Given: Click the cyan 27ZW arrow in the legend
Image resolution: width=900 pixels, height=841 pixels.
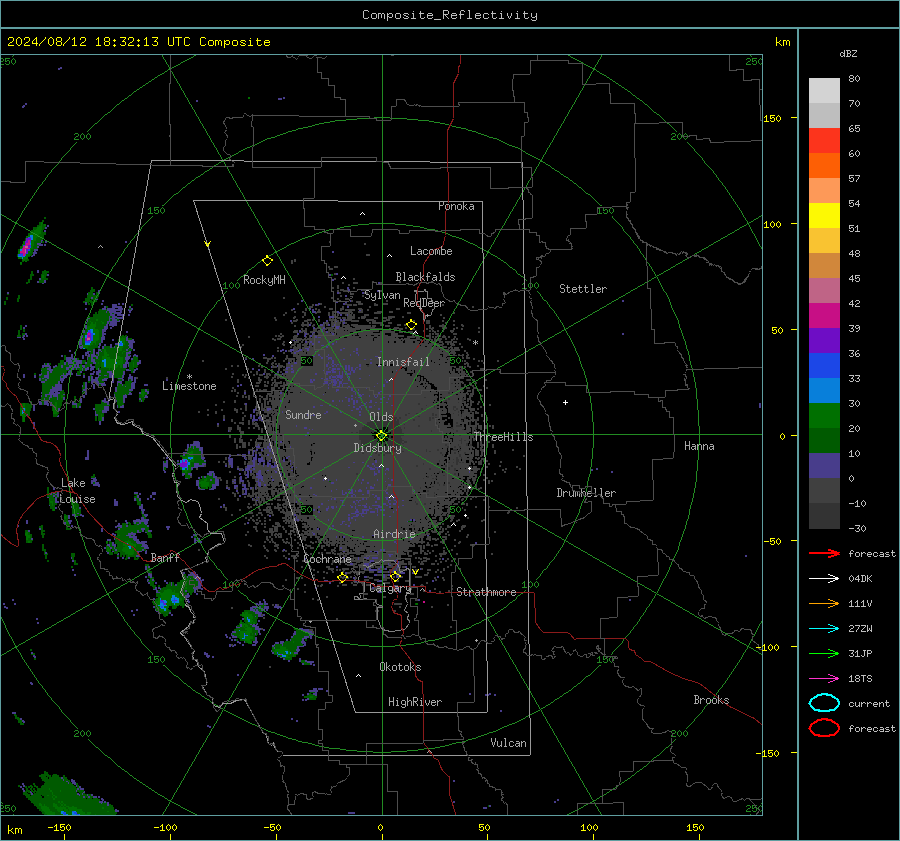Looking at the screenshot, I should [824, 629].
